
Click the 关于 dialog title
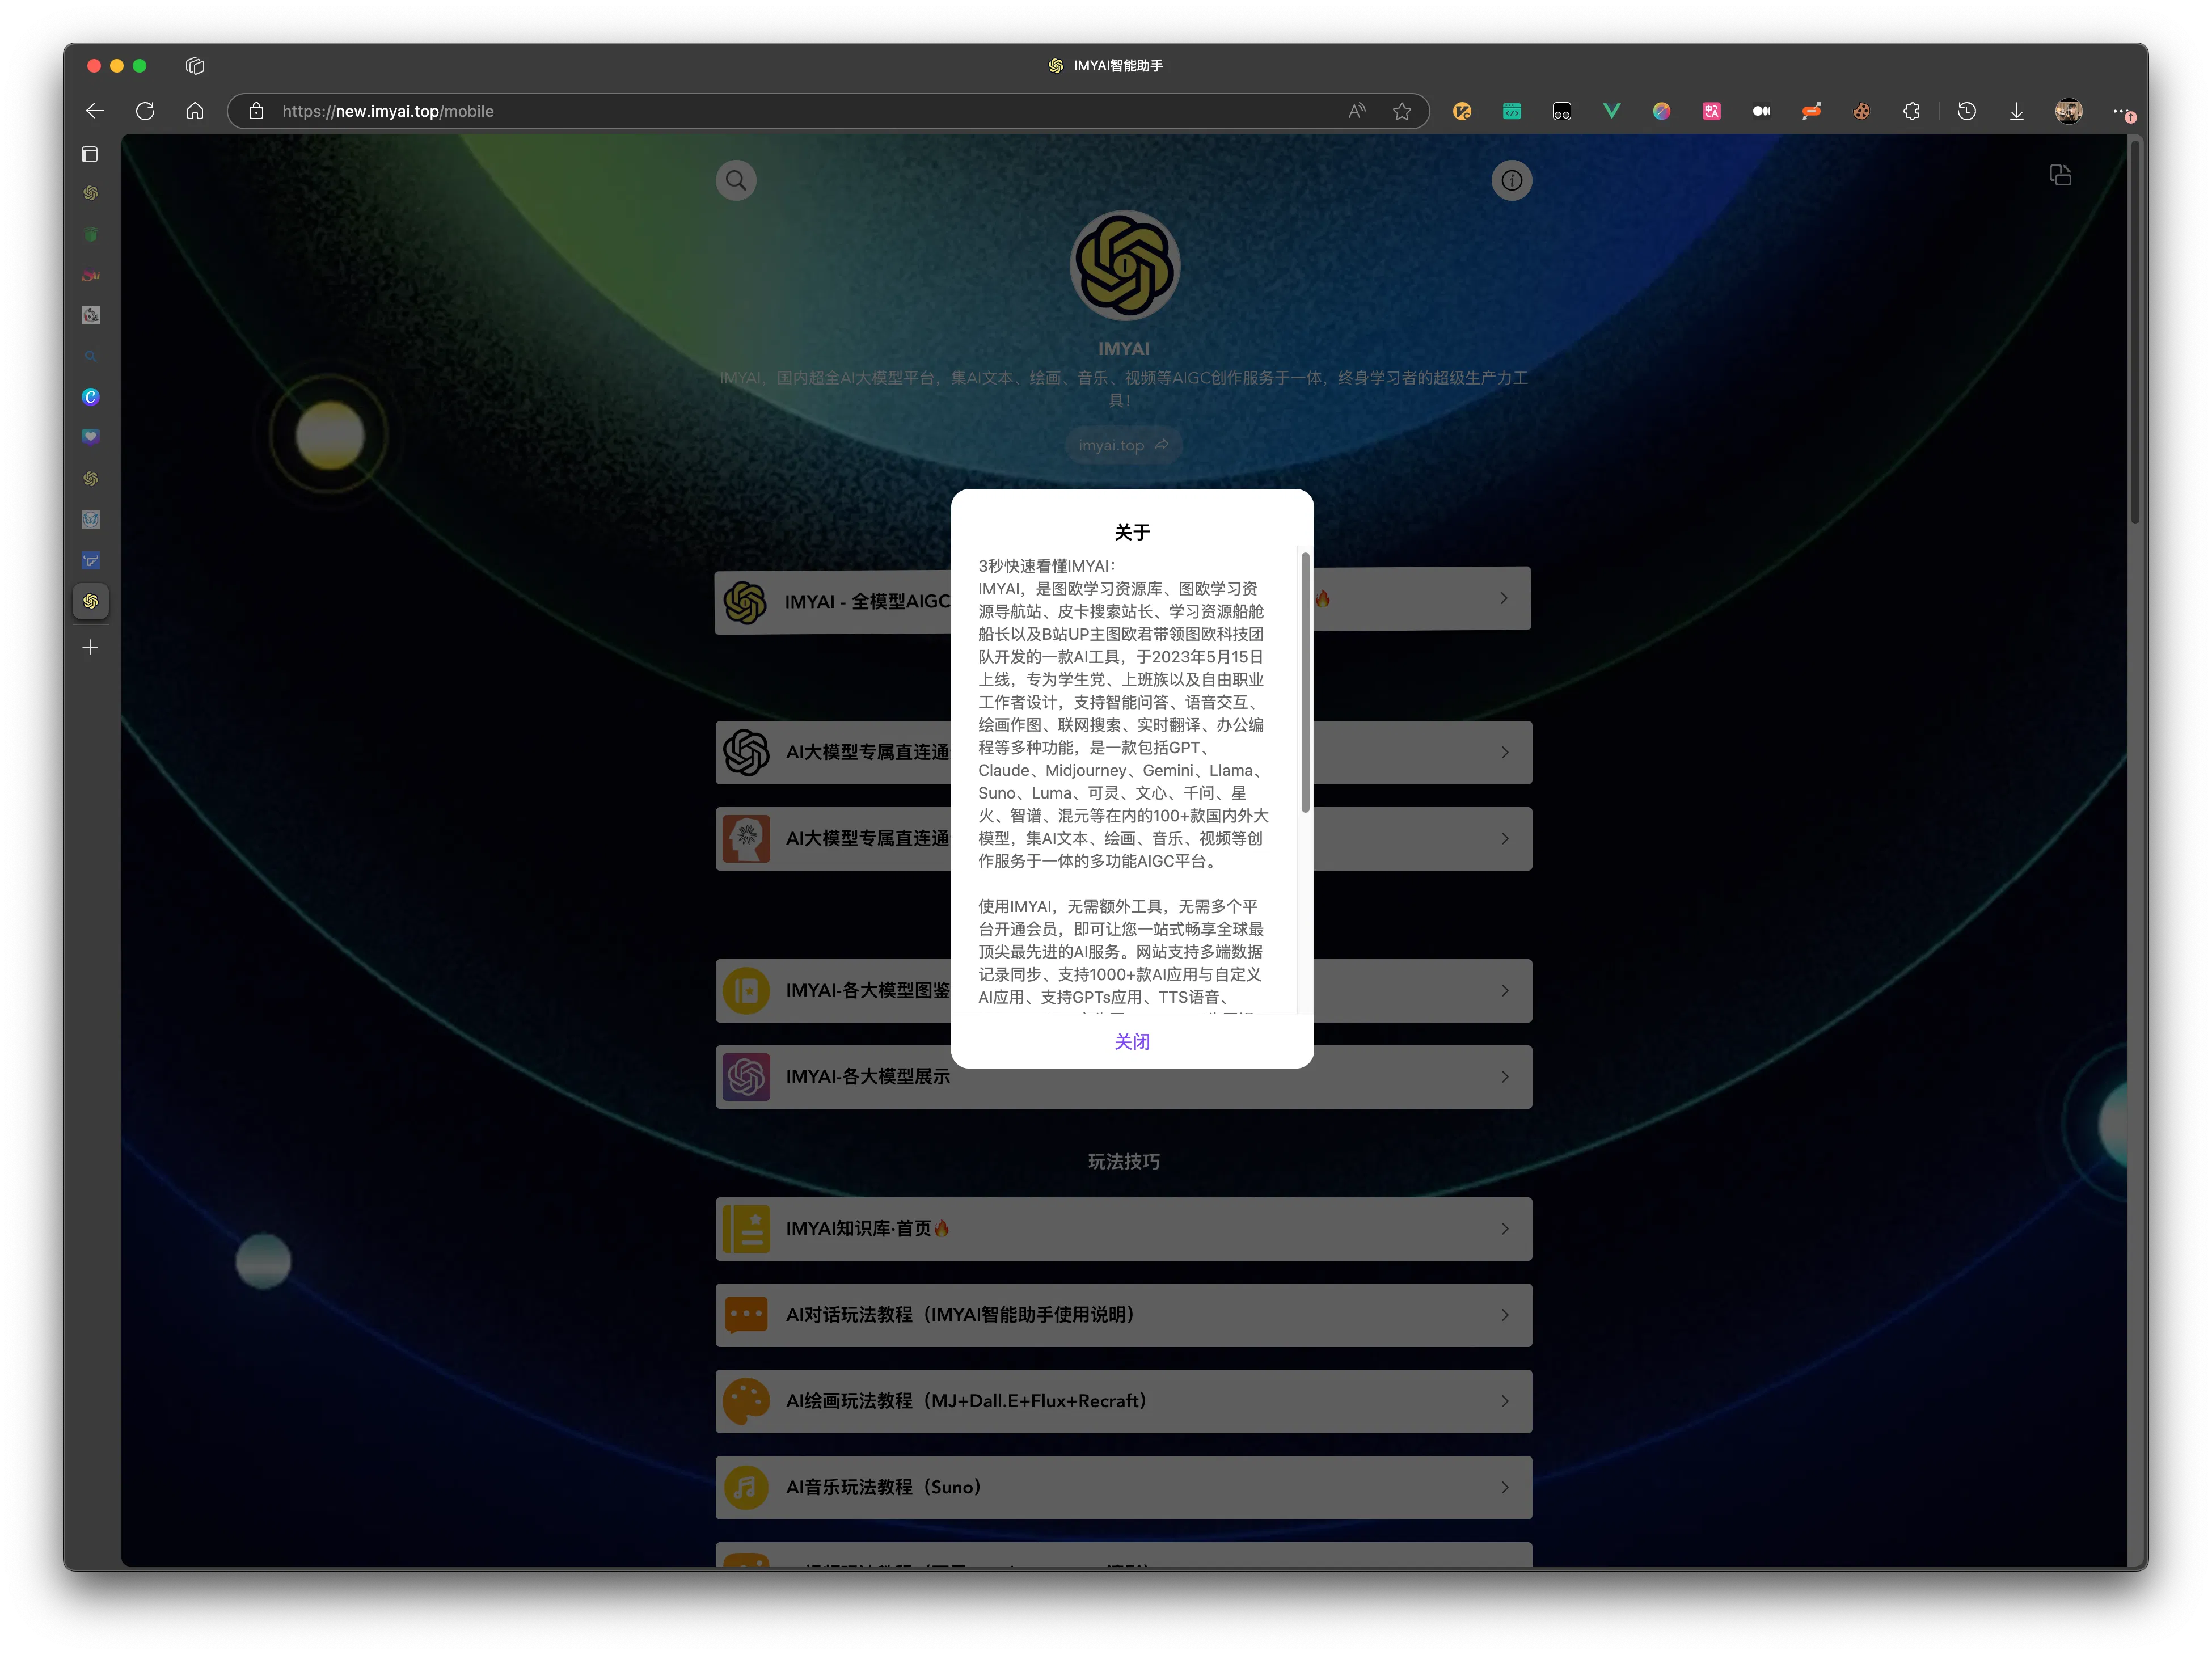pyautogui.click(x=1131, y=532)
